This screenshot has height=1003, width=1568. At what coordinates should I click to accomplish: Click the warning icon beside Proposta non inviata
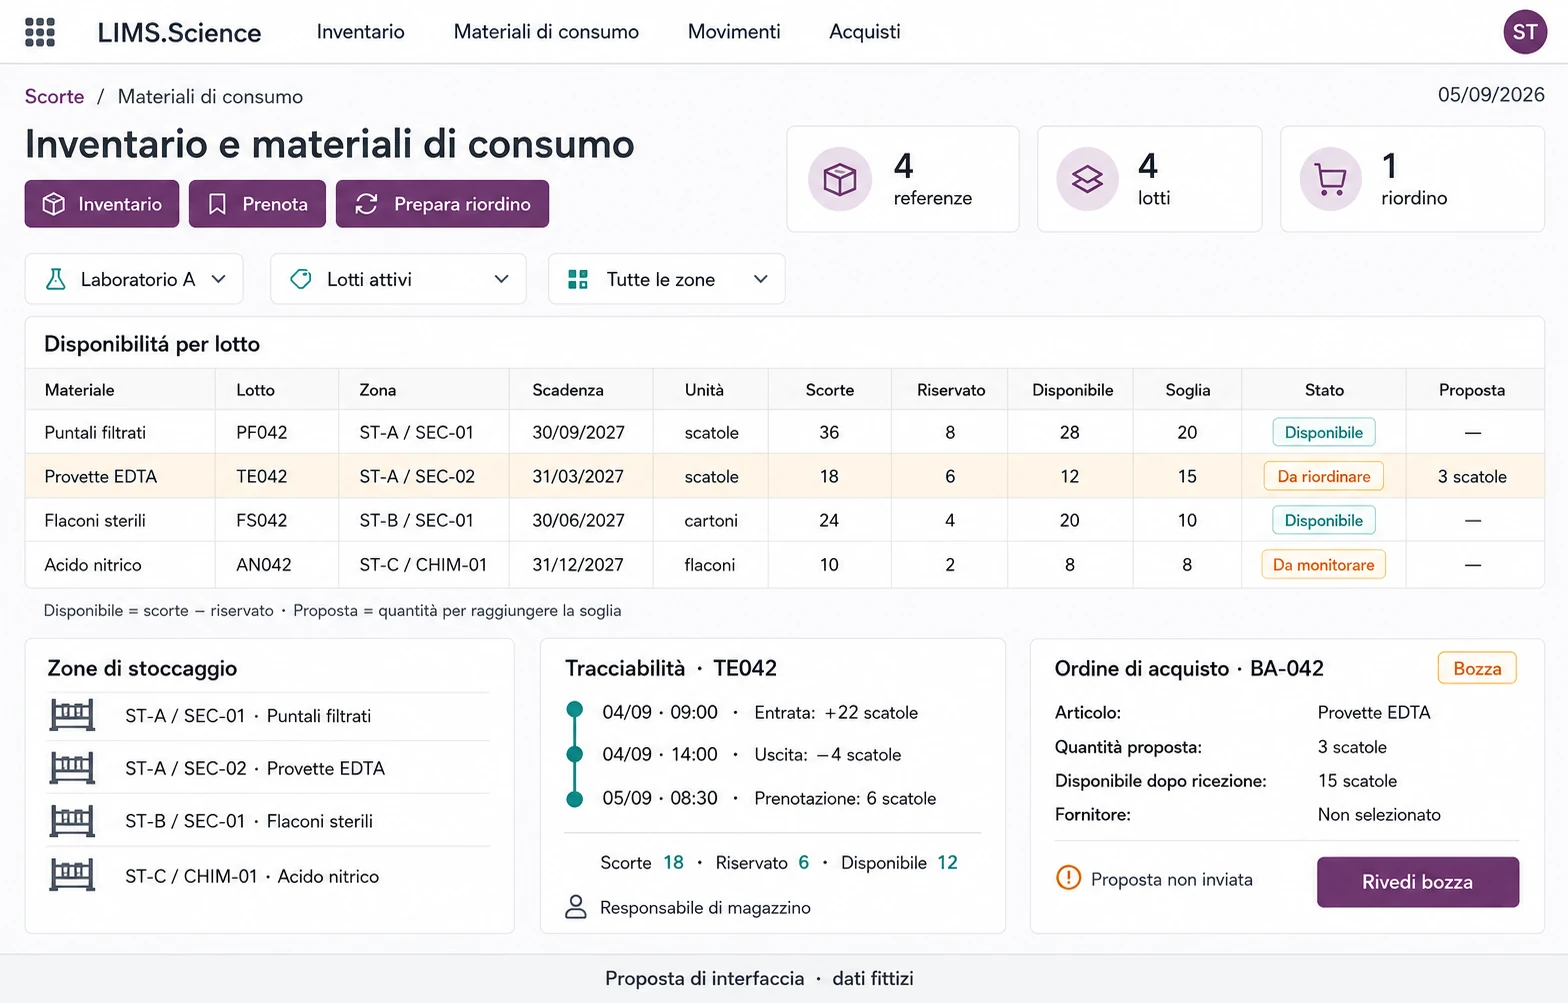1069,878
